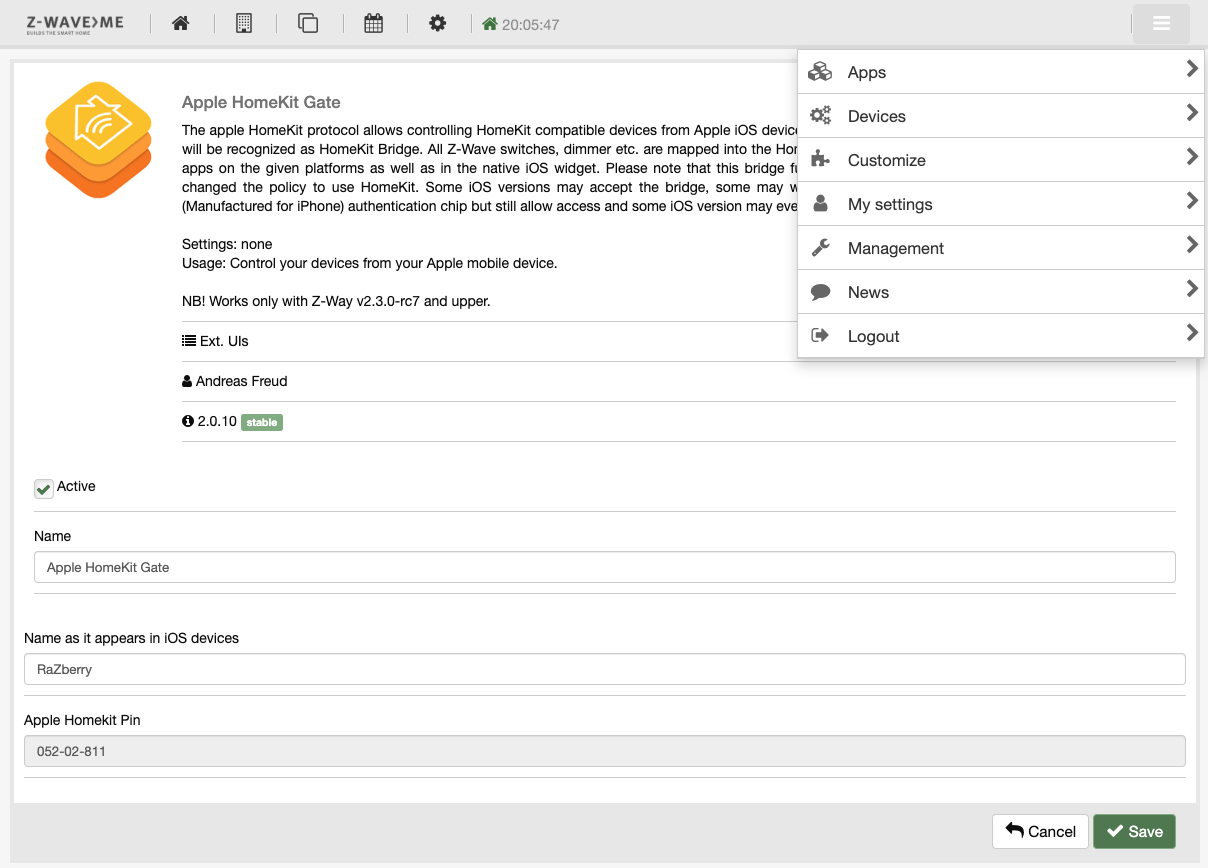Click the Apple HomeKit Gate heading
Viewport: 1208px width, 868px height.
(261, 102)
